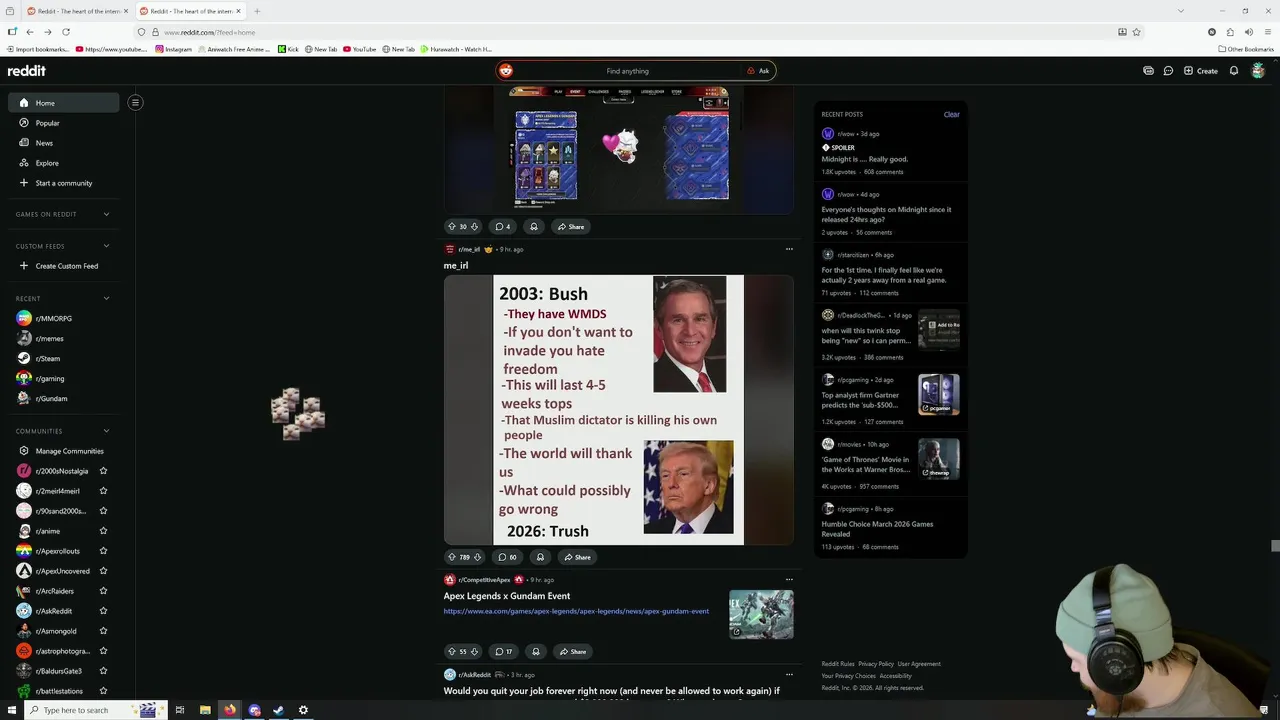Collapse the Games on Reddit section
1280x720 pixels.
click(106, 214)
